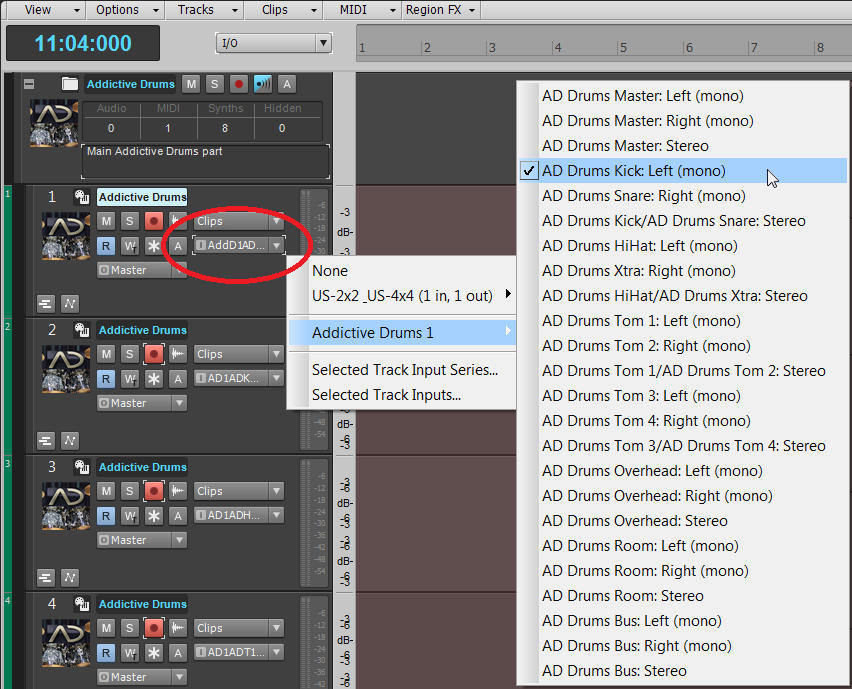Screen dimensions: 852x689
Task: Toggle input echo waveform on track 4
Action: point(178,628)
